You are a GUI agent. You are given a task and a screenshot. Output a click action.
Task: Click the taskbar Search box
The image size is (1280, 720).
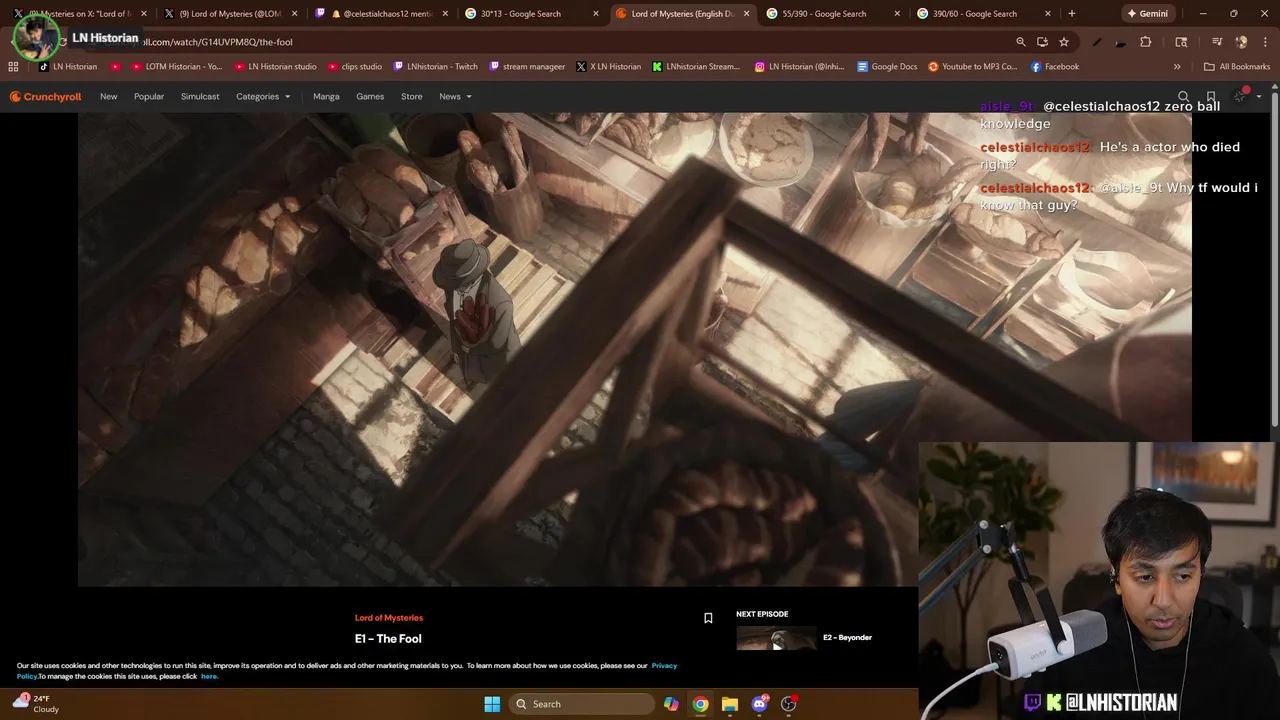[583, 704]
